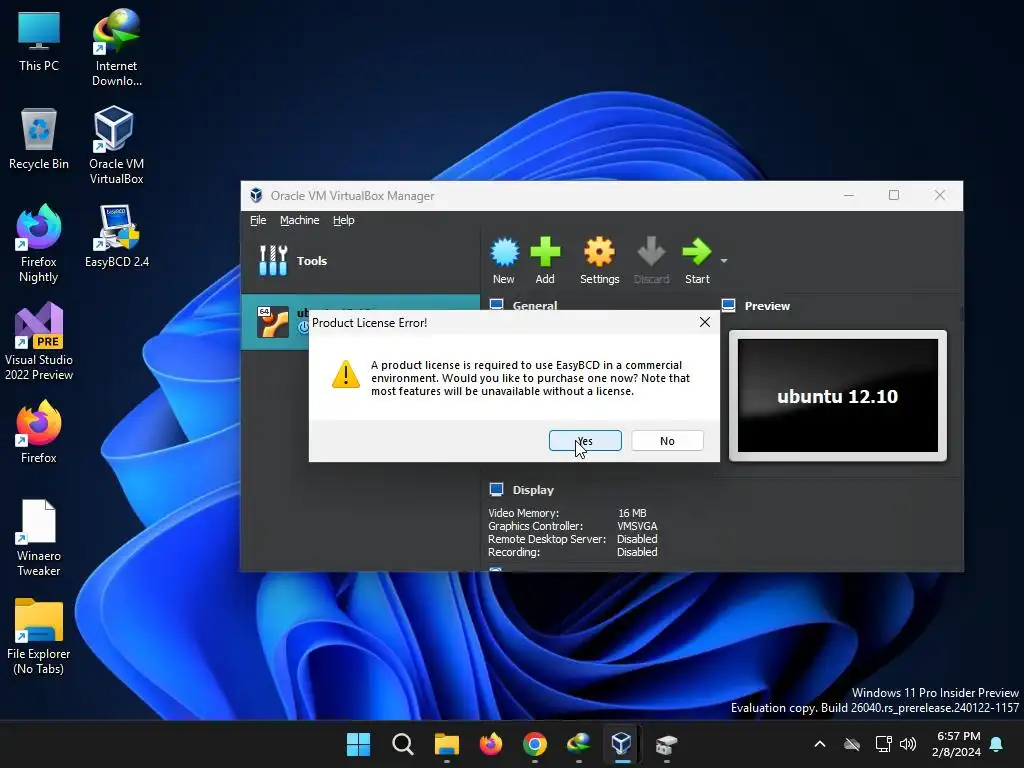The width and height of the screenshot is (1024, 768).
Task: Select Oracle VM VirtualBox desktop shortcut
Action: 116,145
